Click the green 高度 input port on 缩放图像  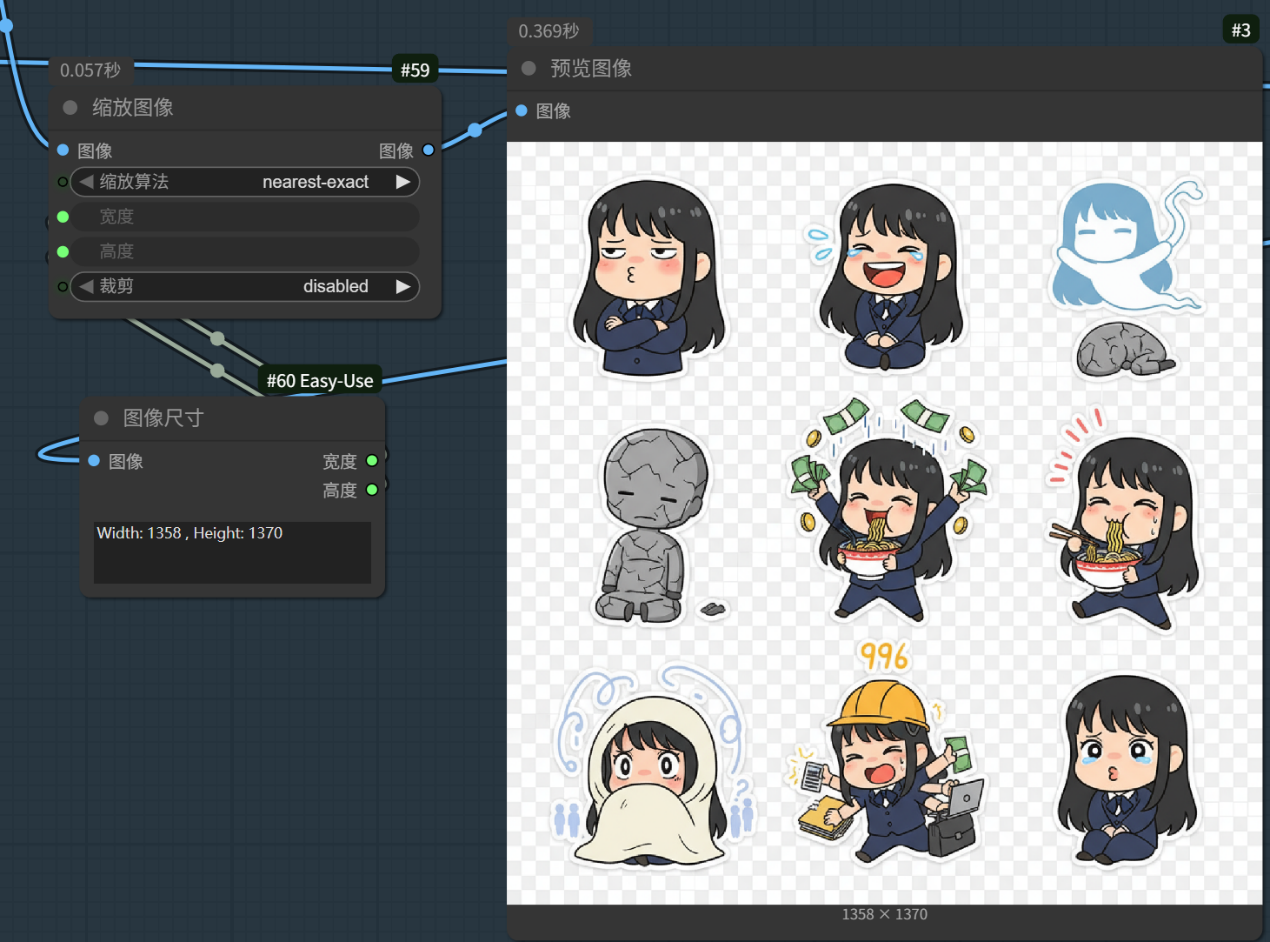(x=63, y=252)
